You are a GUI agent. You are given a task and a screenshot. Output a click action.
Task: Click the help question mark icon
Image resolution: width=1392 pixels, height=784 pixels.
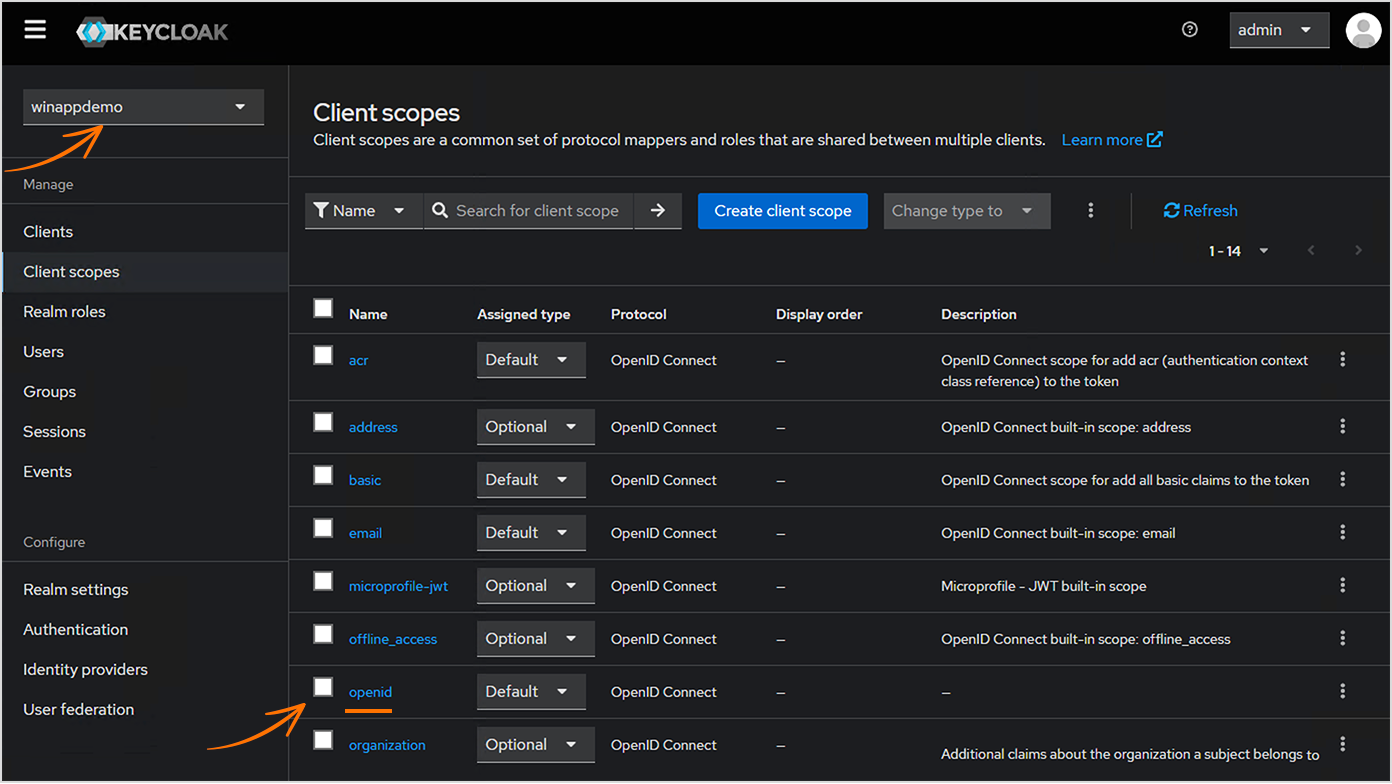tap(1189, 30)
